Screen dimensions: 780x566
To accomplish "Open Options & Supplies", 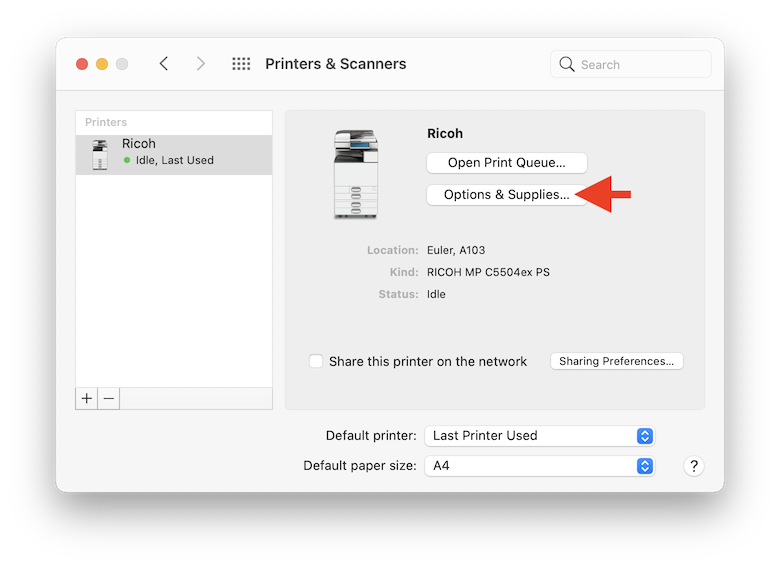I will tap(506, 195).
